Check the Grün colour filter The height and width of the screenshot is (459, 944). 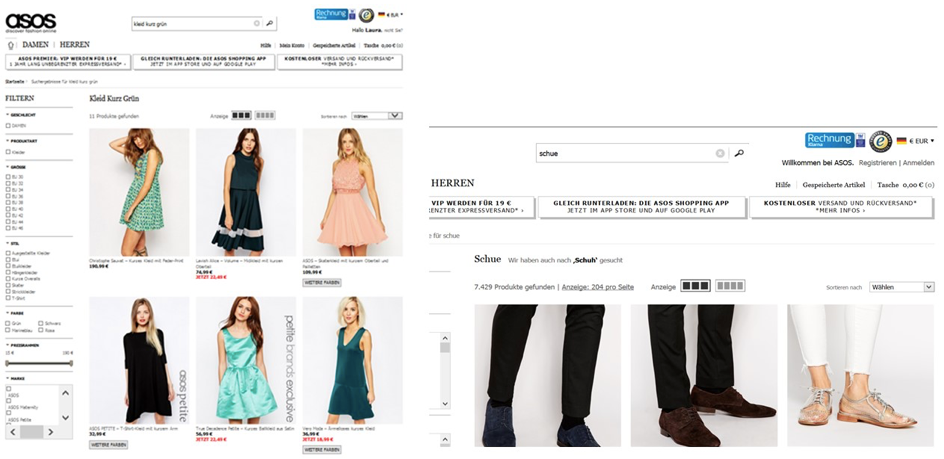click(8, 323)
